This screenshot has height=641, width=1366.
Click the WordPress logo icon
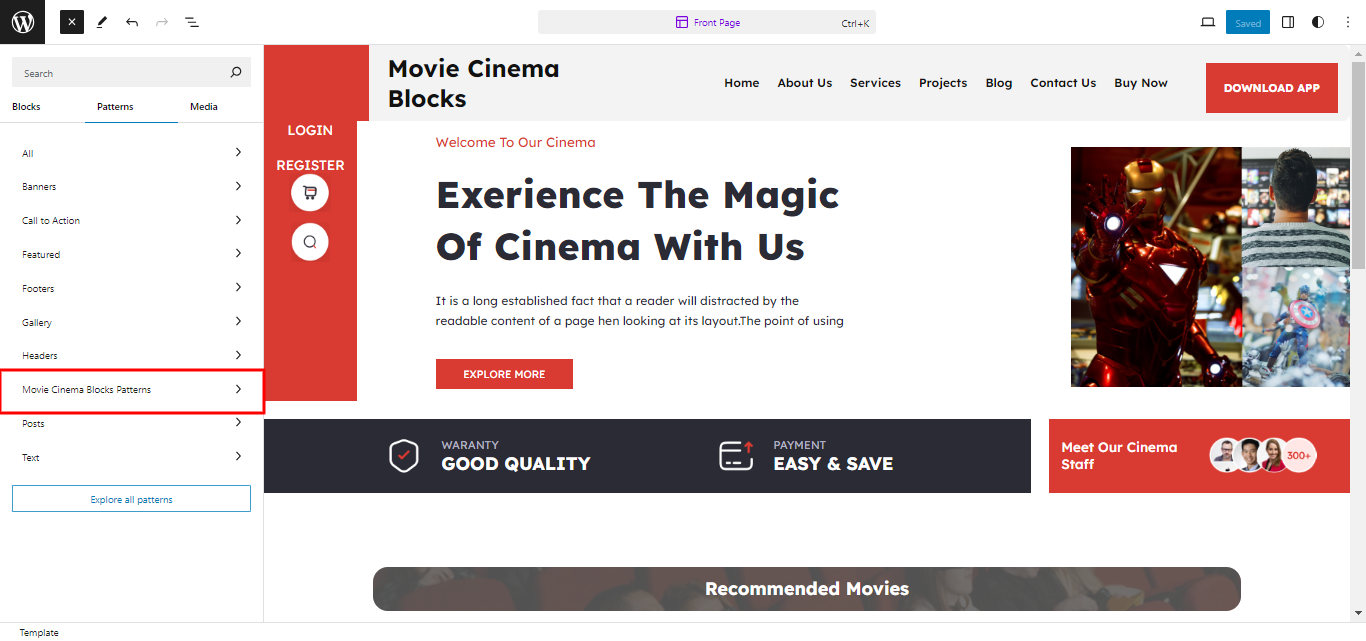(x=22, y=22)
